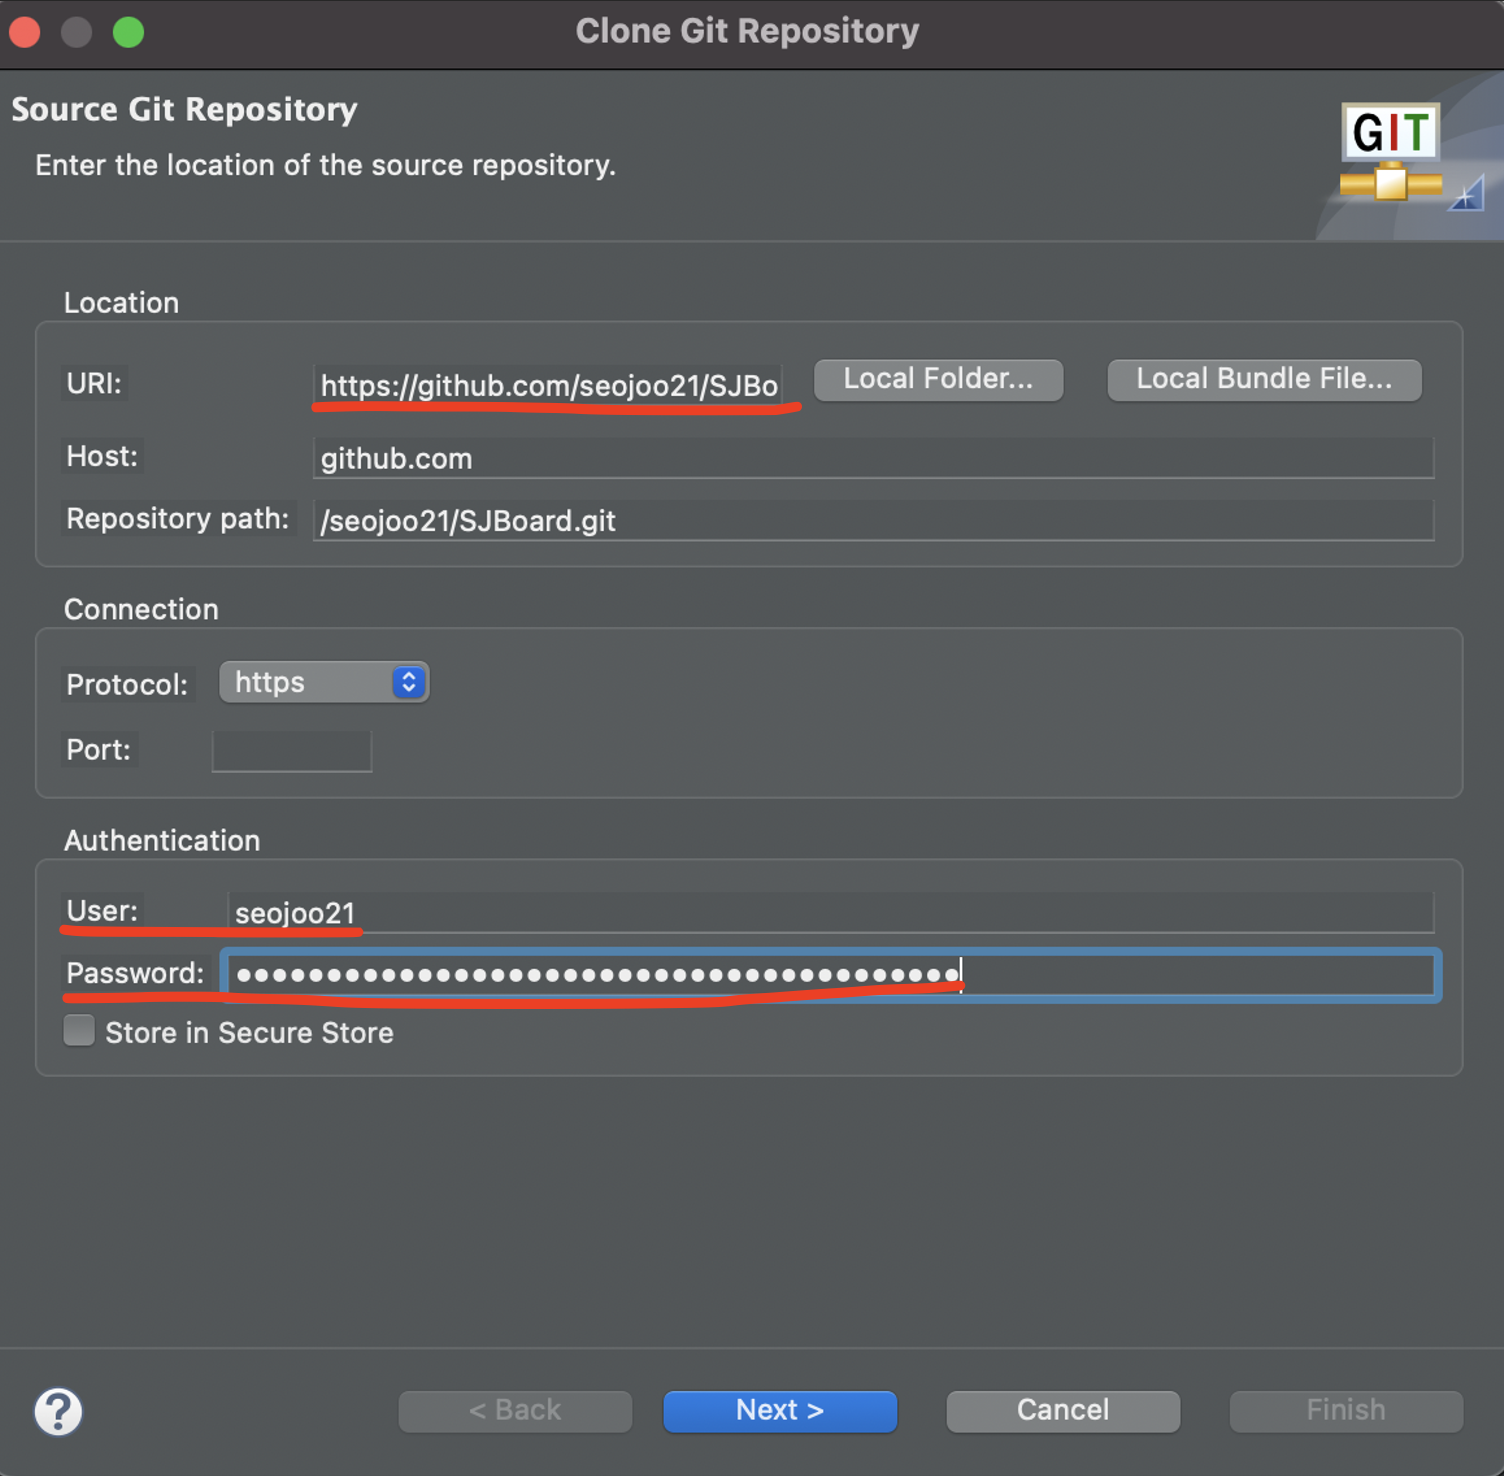
Task: Open the Protocol https dropdown
Action: (x=324, y=683)
